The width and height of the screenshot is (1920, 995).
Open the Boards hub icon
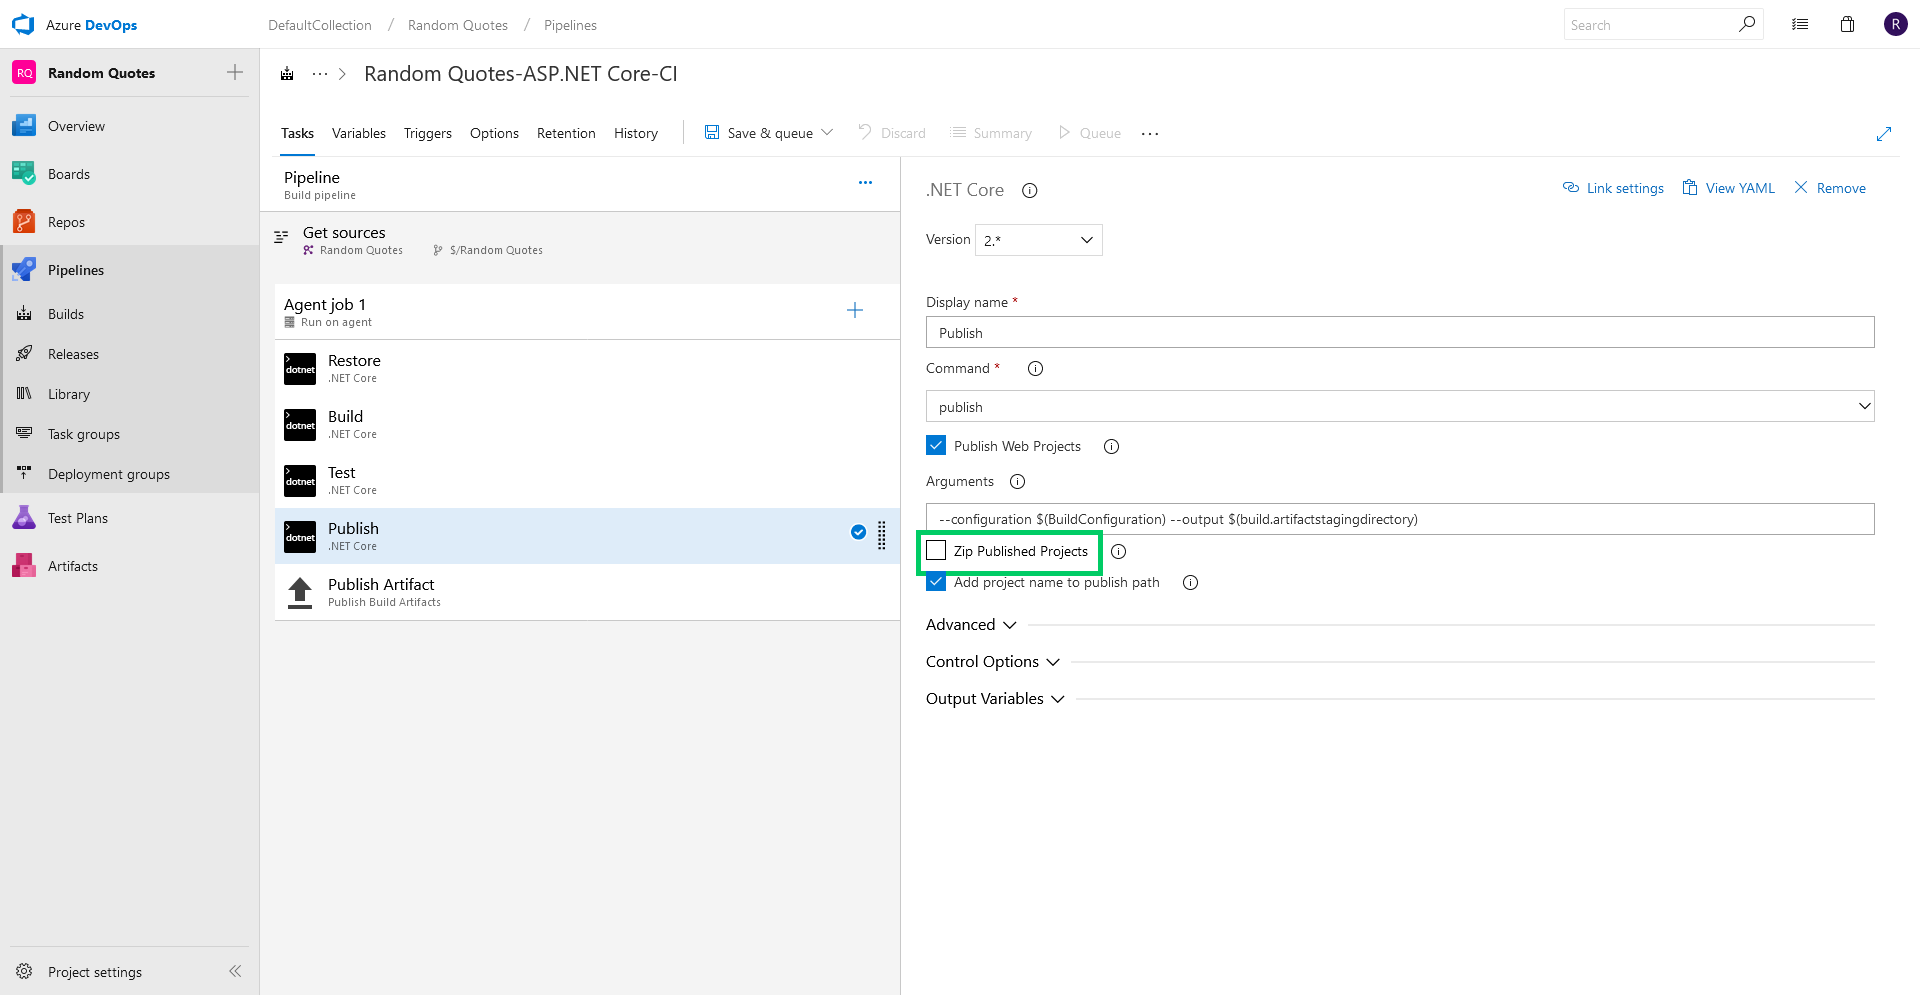pos(24,174)
